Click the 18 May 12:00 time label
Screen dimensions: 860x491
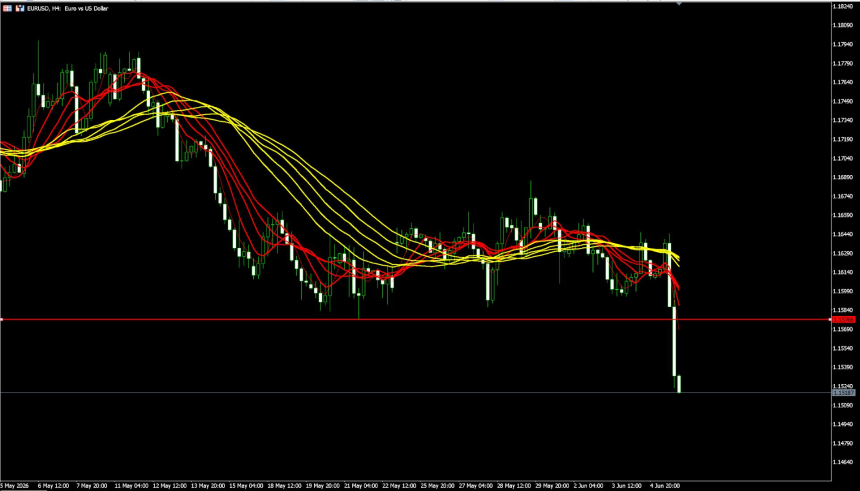coord(284,486)
